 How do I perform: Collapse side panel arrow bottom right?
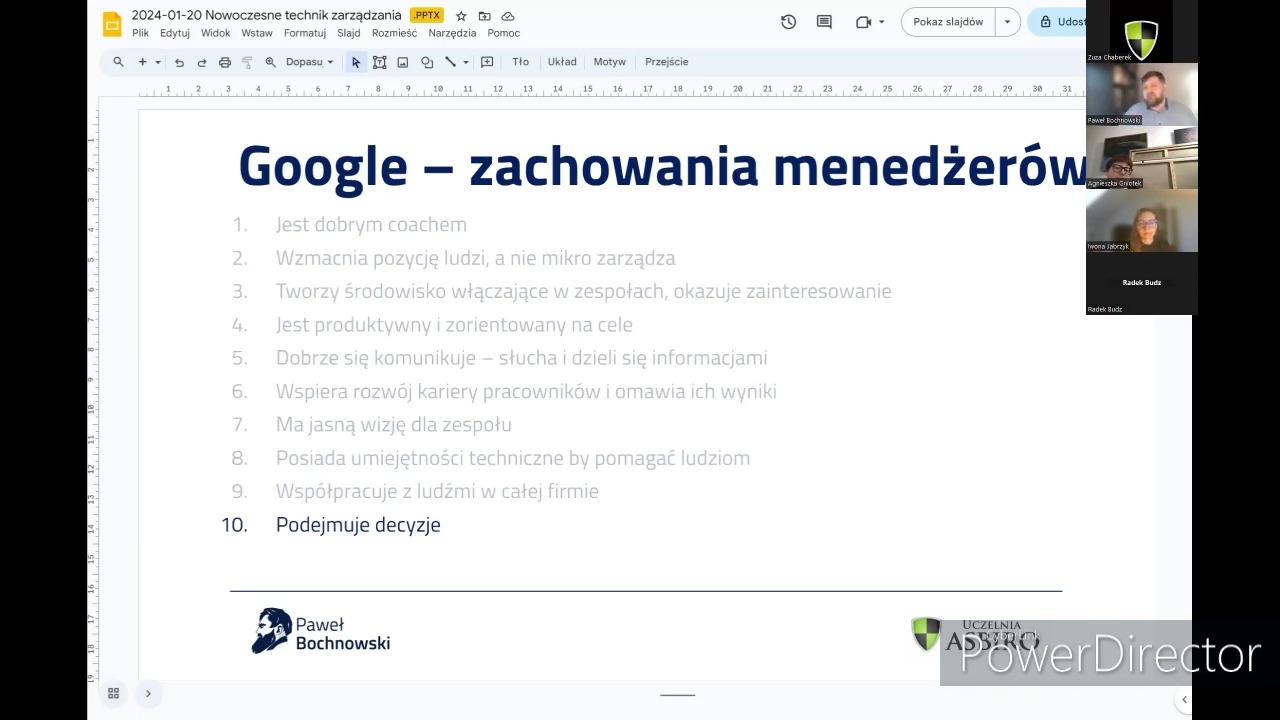pyautogui.click(x=1184, y=700)
